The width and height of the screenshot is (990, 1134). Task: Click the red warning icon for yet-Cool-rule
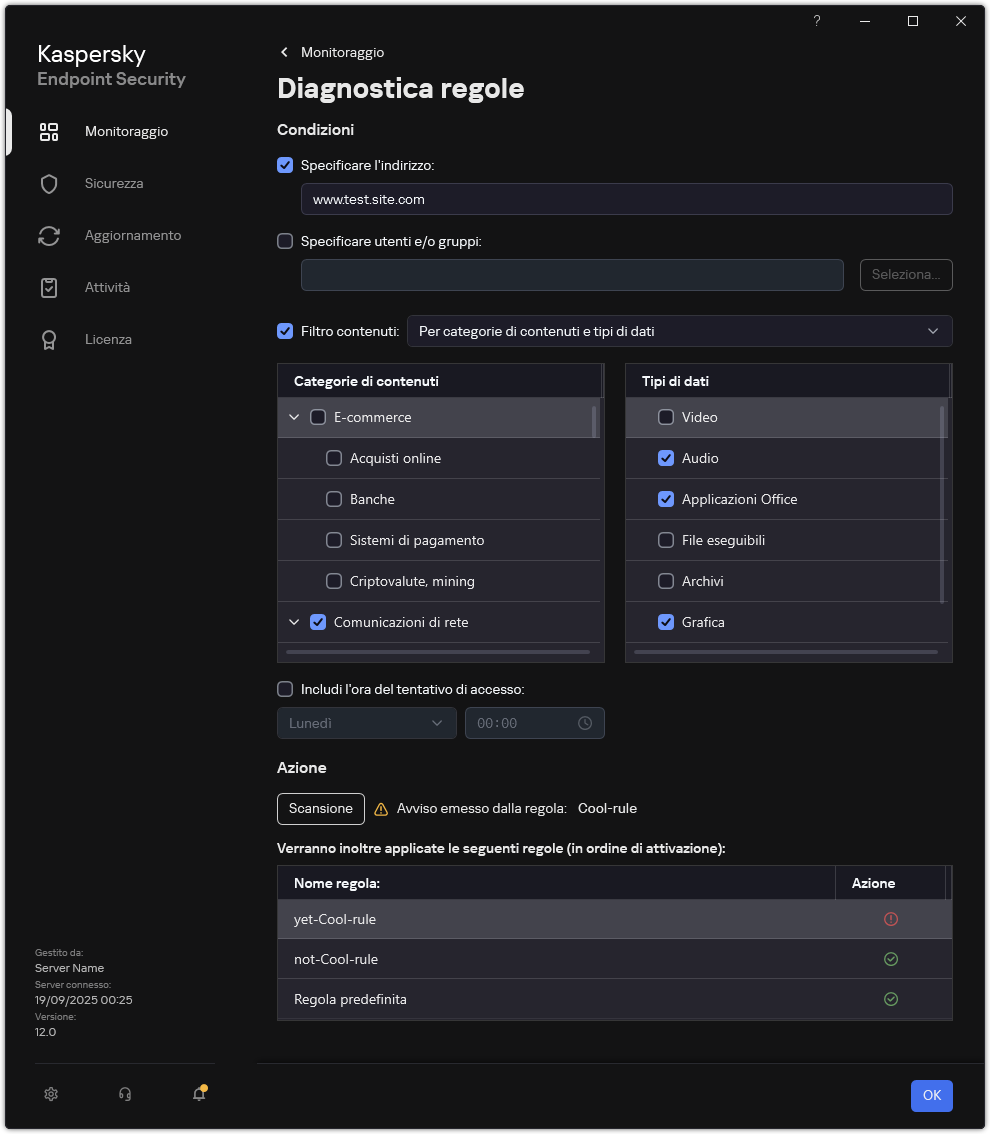(891, 919)
